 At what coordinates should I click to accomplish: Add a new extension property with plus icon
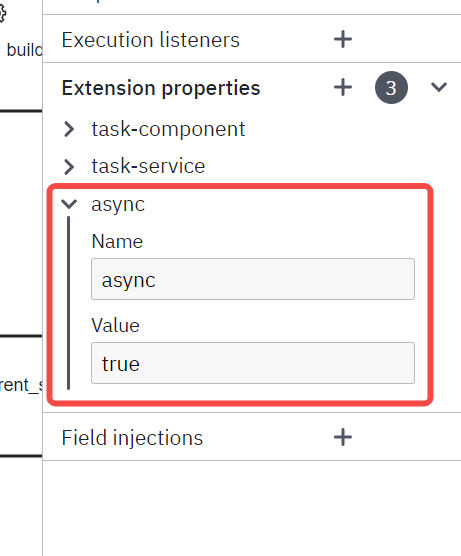343,87
